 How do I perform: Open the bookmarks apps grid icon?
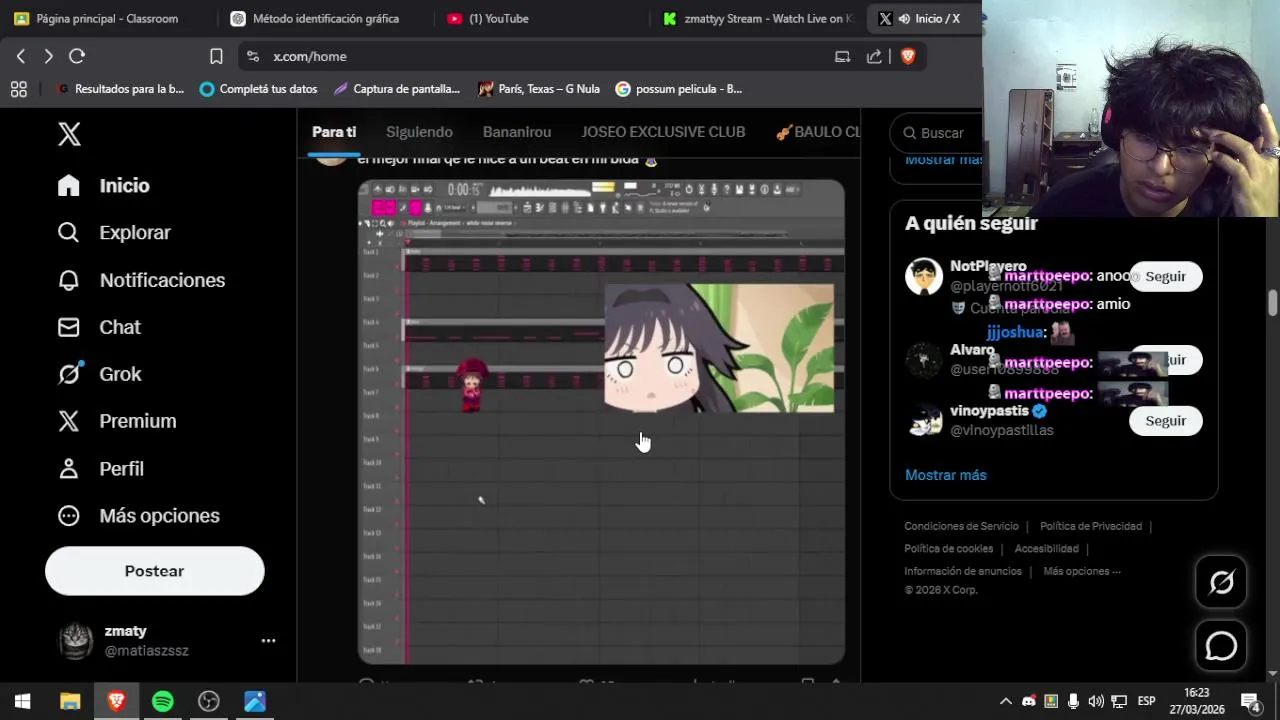(x=18, y=89)
